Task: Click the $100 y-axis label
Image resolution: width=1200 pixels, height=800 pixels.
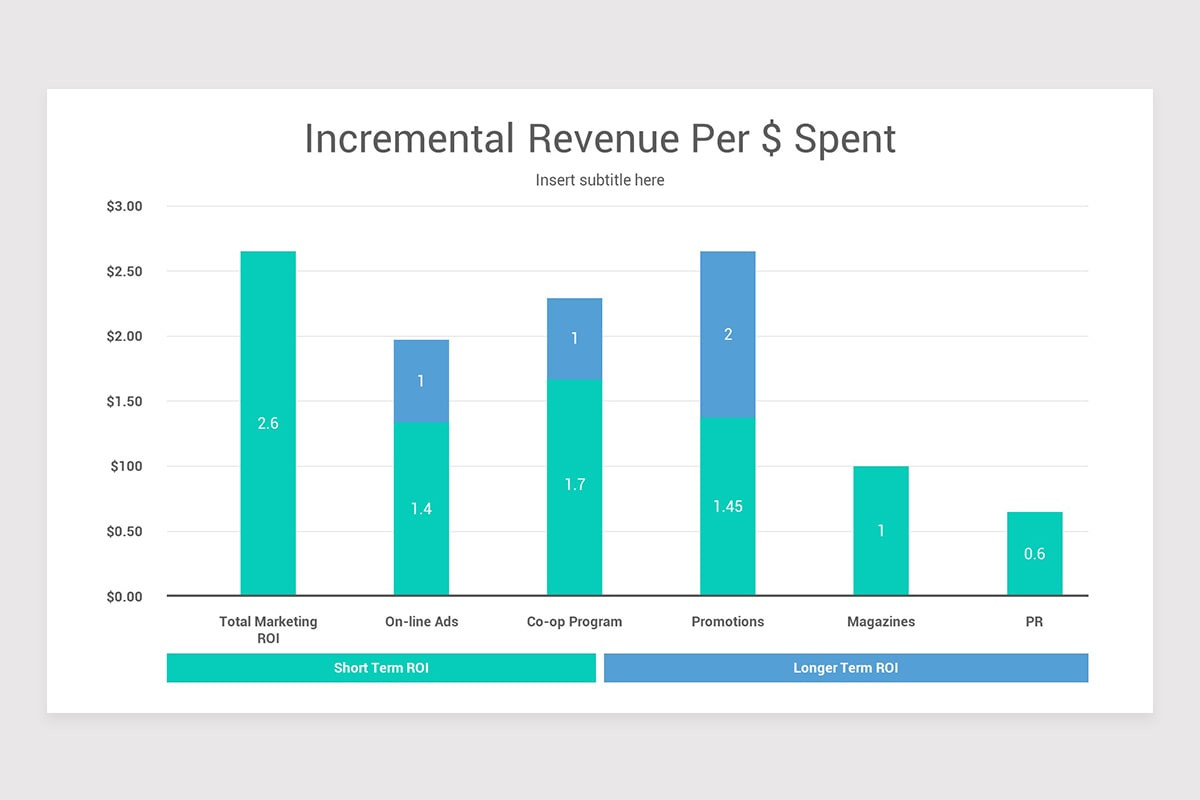Action: [127, 467]
